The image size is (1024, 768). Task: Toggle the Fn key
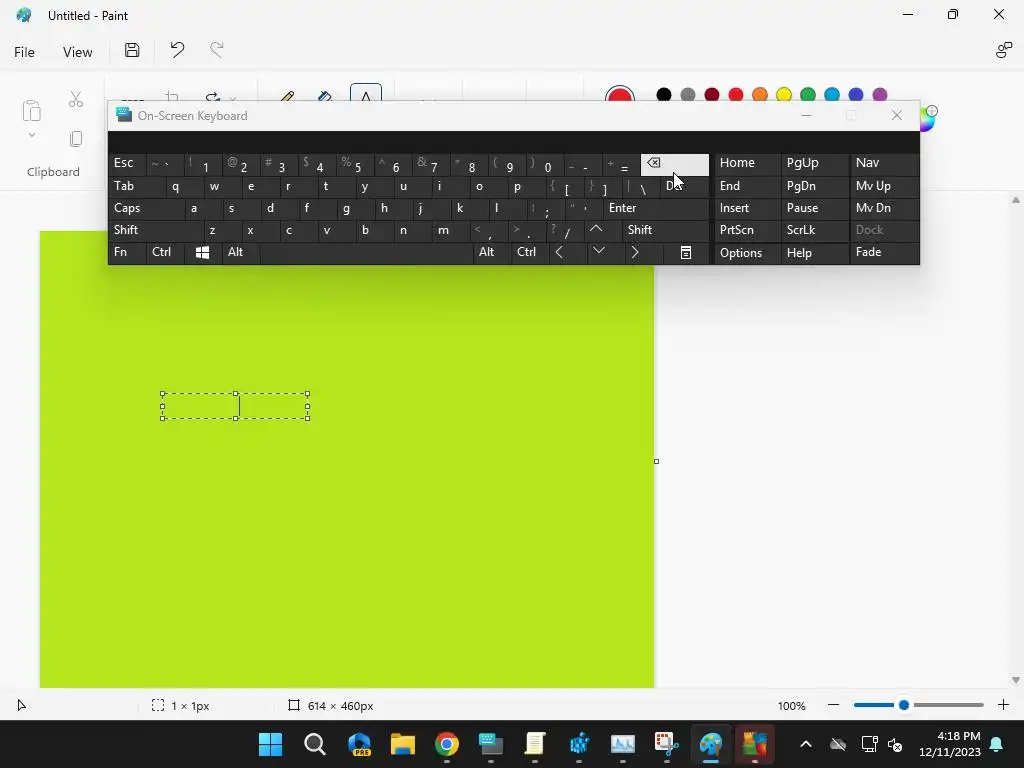pos(127,252)
